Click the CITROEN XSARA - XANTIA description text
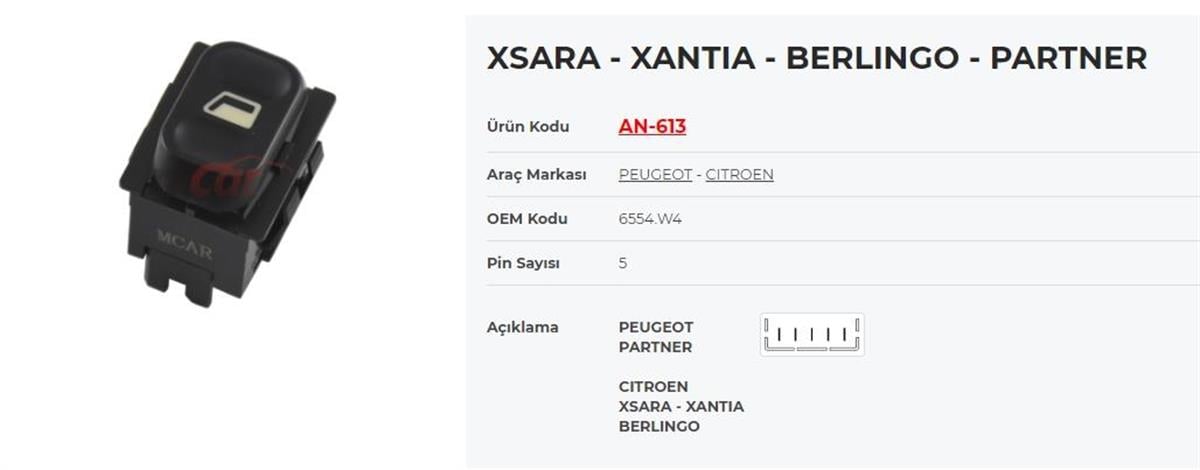Screen dimensions: 1200x470 pyautogui.click(x=681, y=396)
